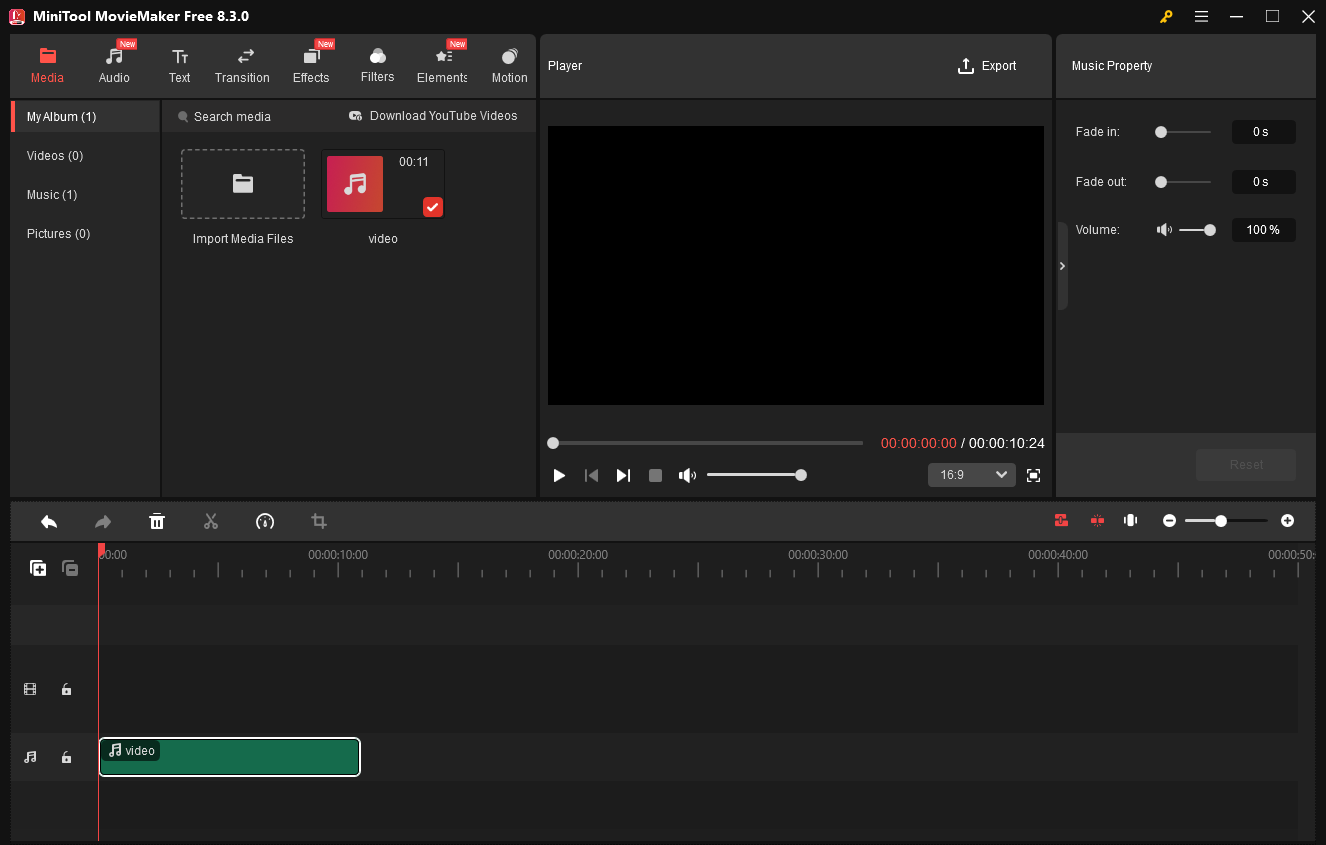Screen dimensions: 1326x845
Task: Adjust the Fade out slider
Action: point(1183,182)
